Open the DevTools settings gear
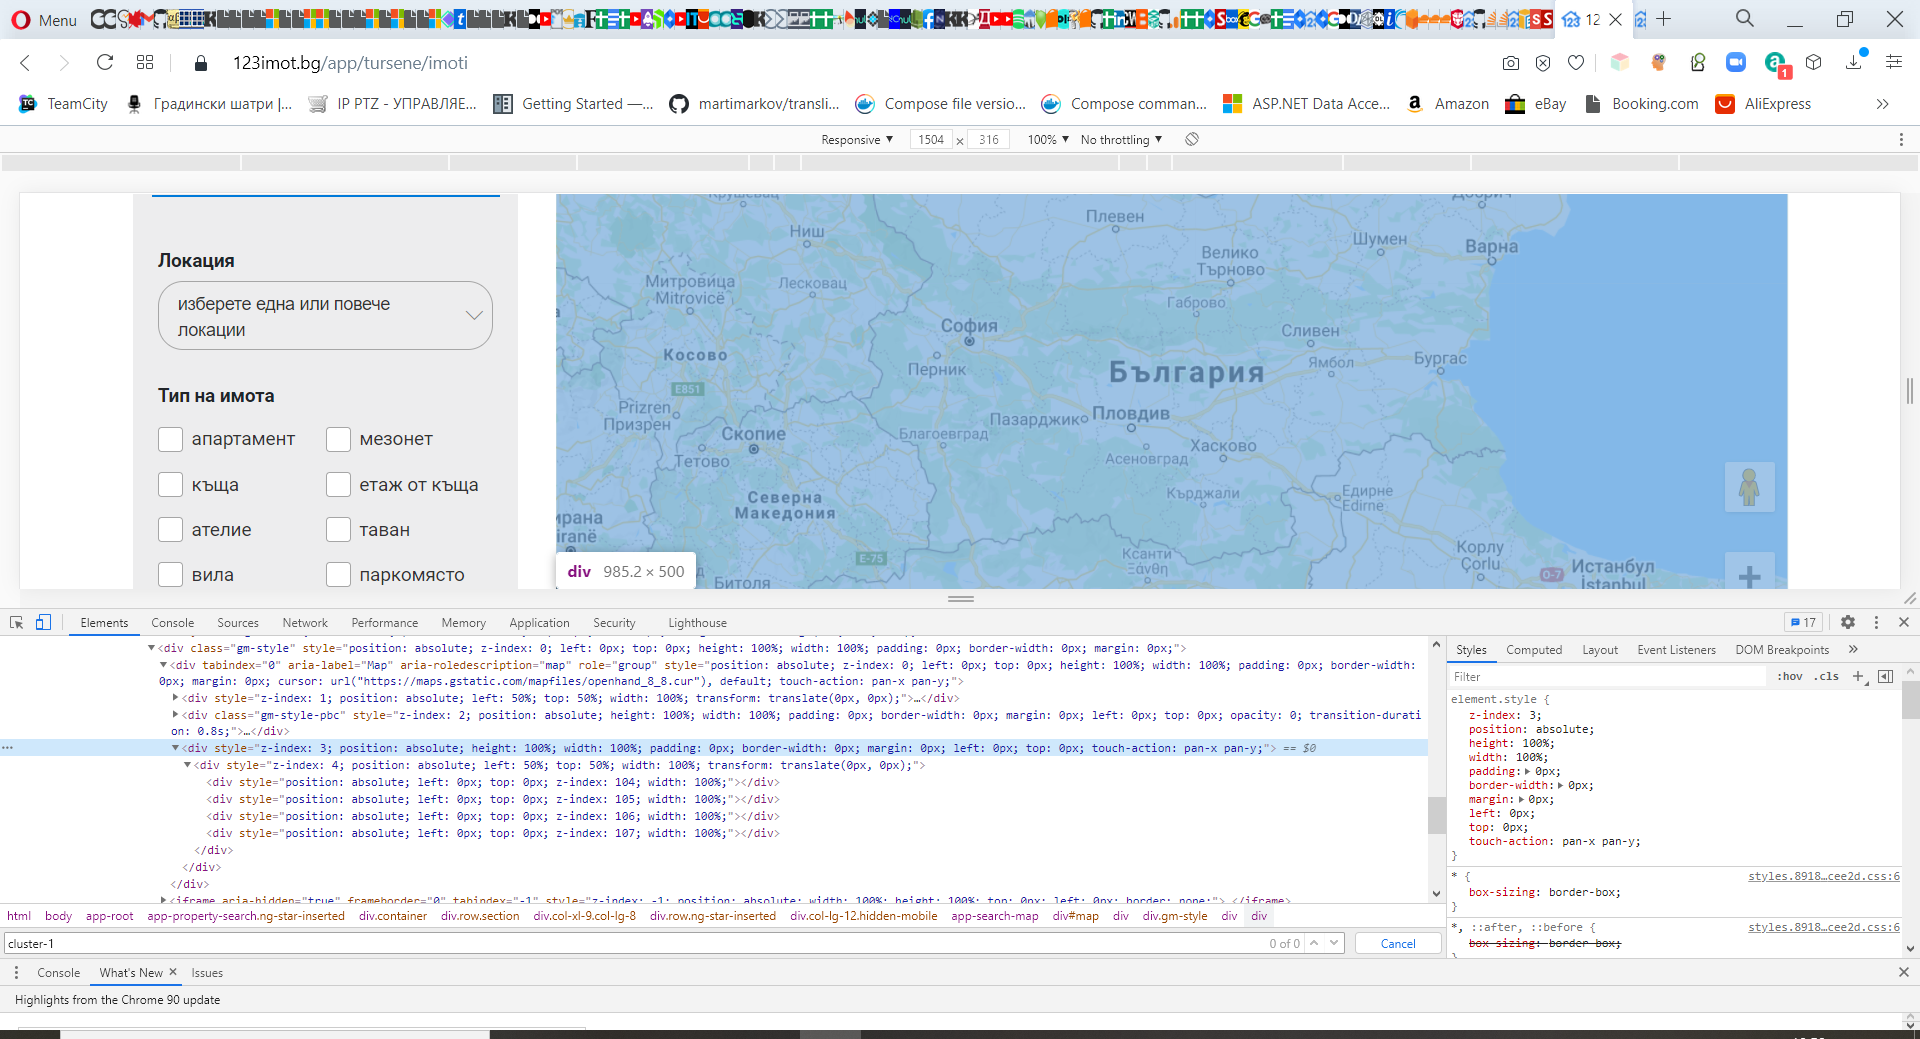 click(1848, 622)
